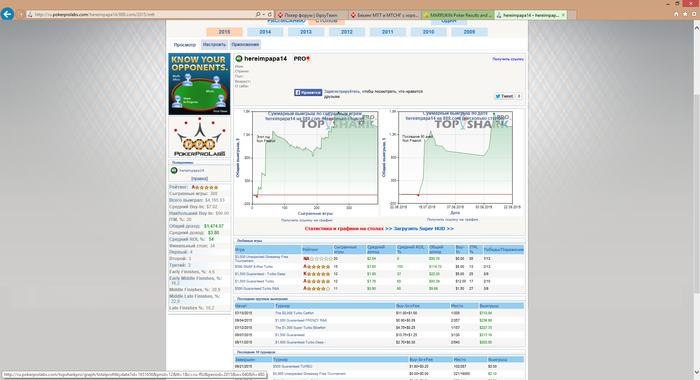Open $1,500 Guaranteed - Turbo-Deep game link
700x380 pixels.
click(260, 274)
